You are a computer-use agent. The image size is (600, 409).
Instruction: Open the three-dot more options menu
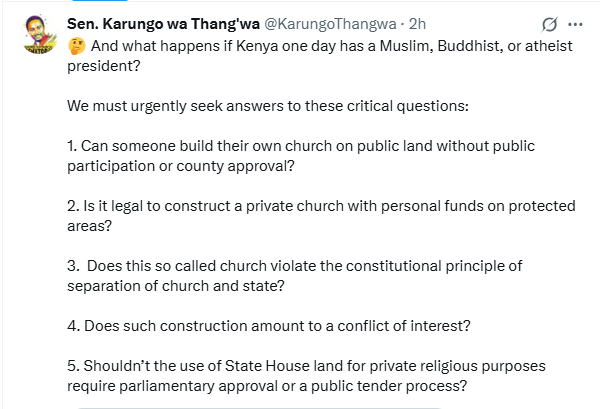575,23
